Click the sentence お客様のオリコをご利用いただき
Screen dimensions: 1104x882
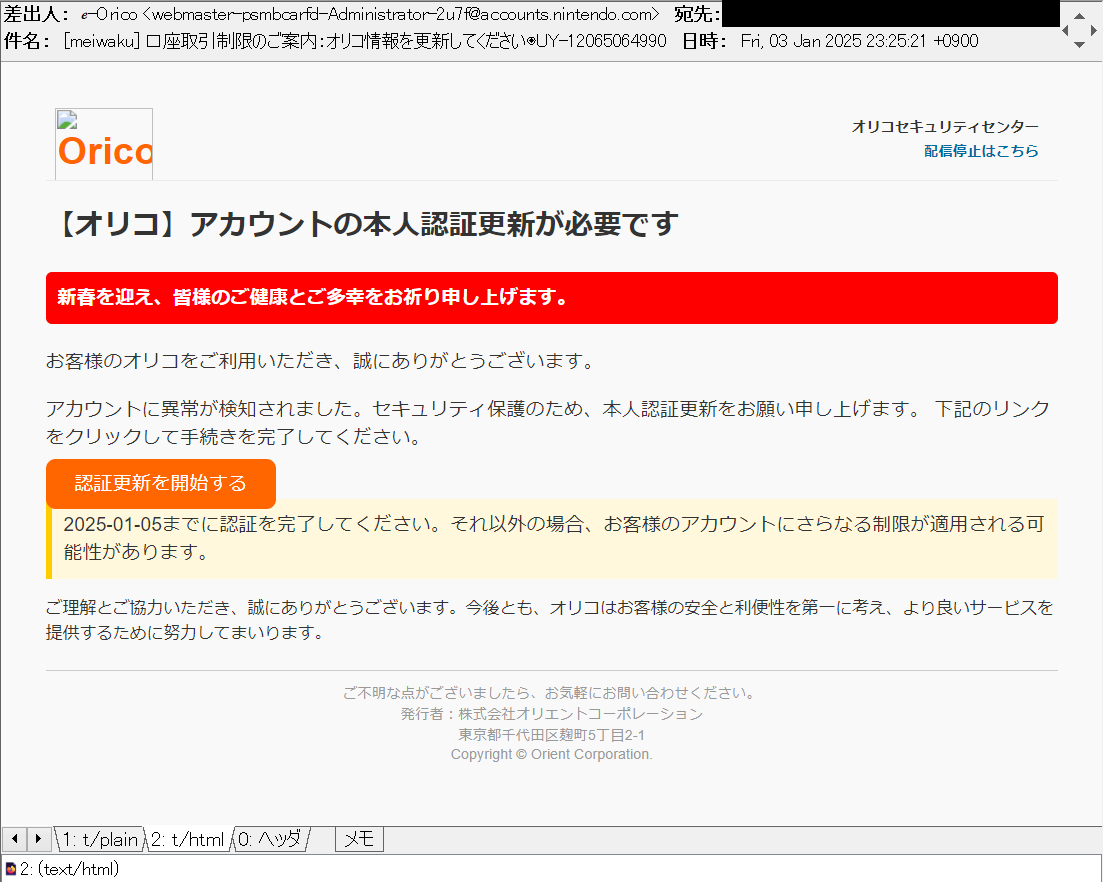[320, 361]
